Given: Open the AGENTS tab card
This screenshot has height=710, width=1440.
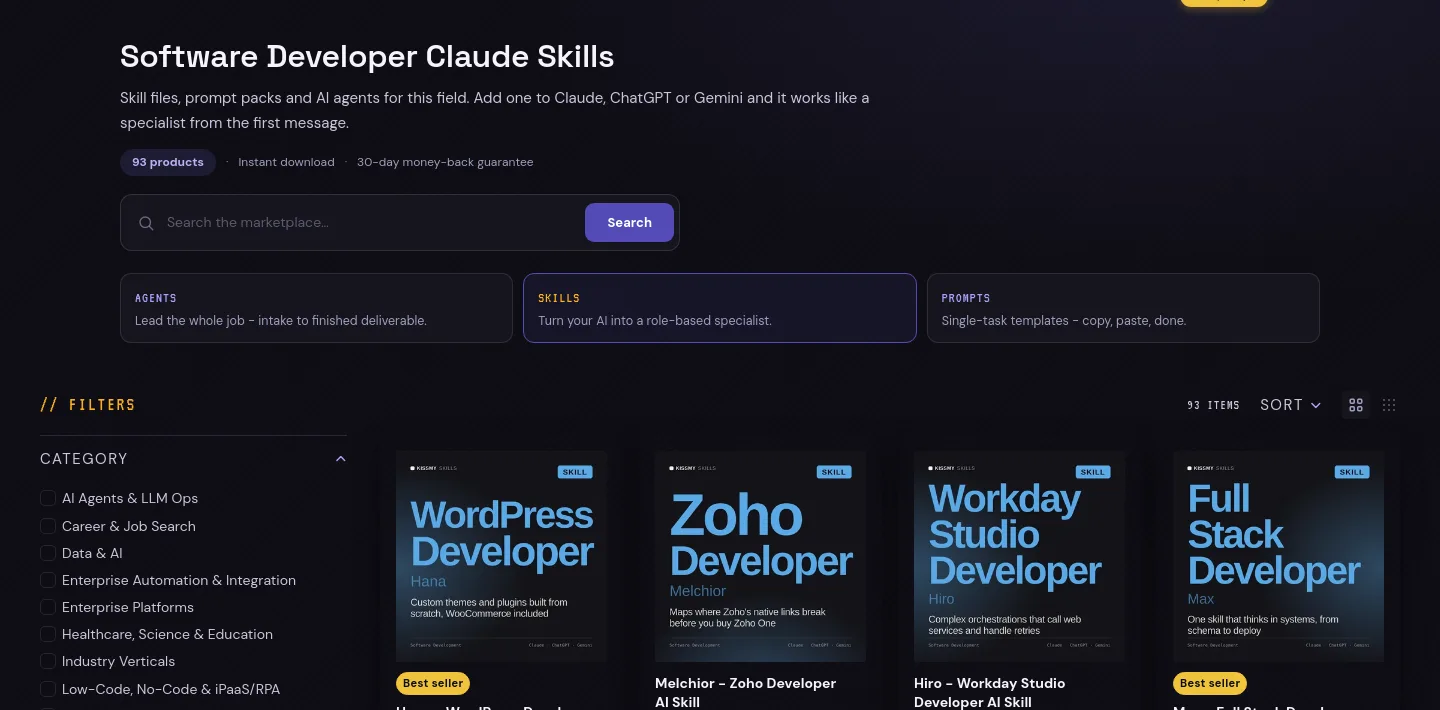Looking at the screenshot, I should tap(316, 308).
